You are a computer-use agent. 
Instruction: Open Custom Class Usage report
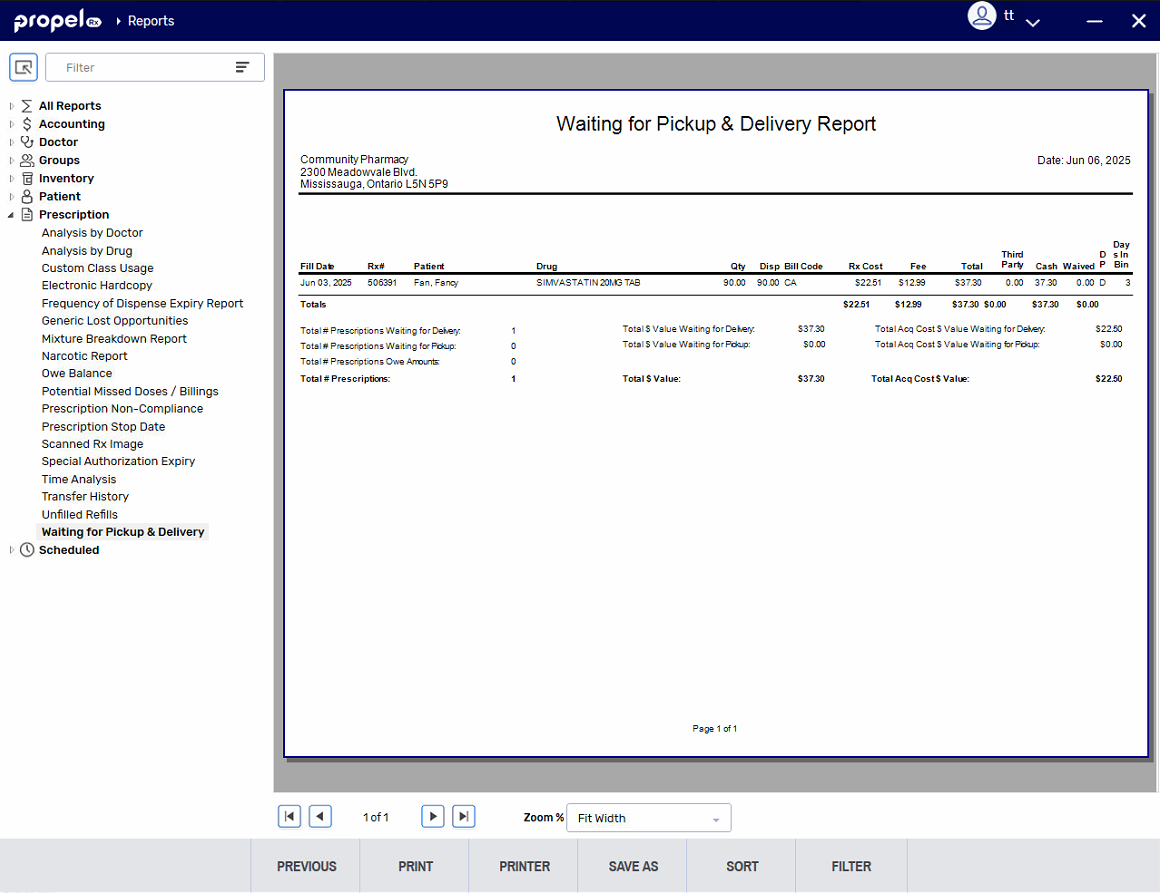98,268
